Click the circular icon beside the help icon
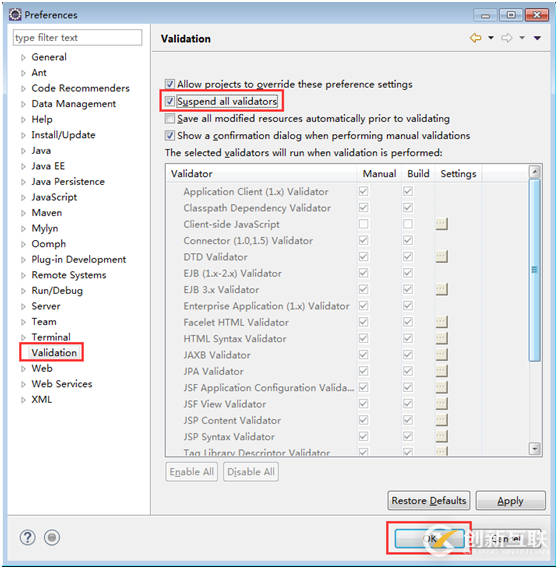Viewport: 558px width, 569px height. click(52, 537)
